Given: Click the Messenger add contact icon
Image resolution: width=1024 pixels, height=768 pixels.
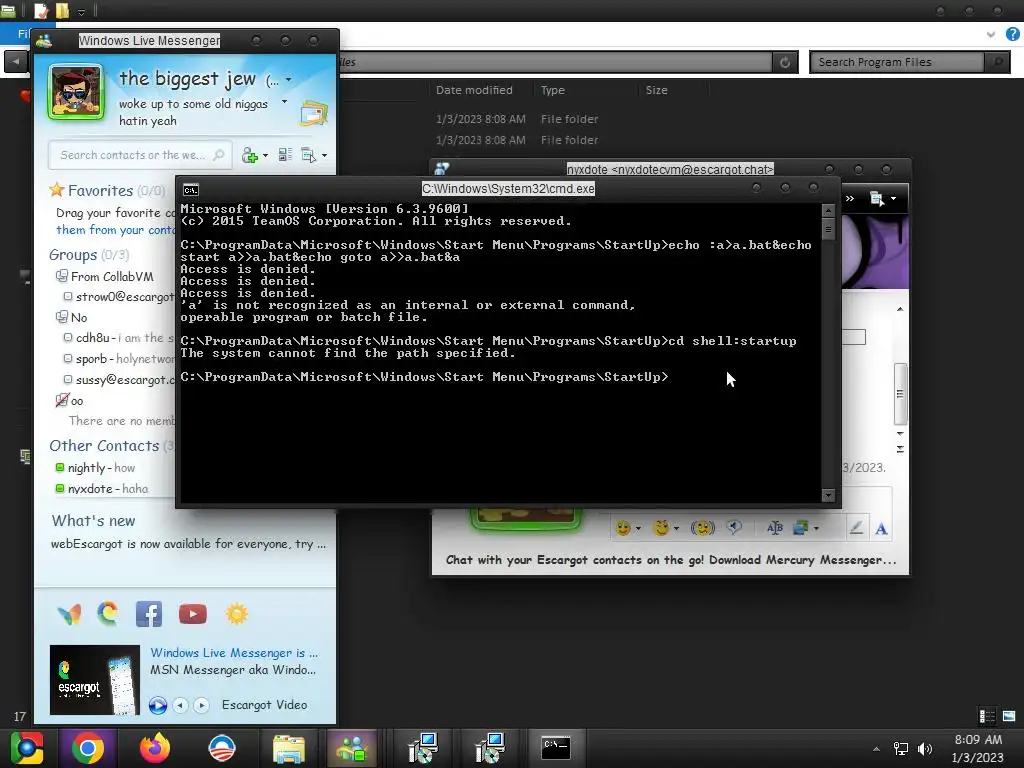Looking at the screenshot, I should [x=249, y=155].
